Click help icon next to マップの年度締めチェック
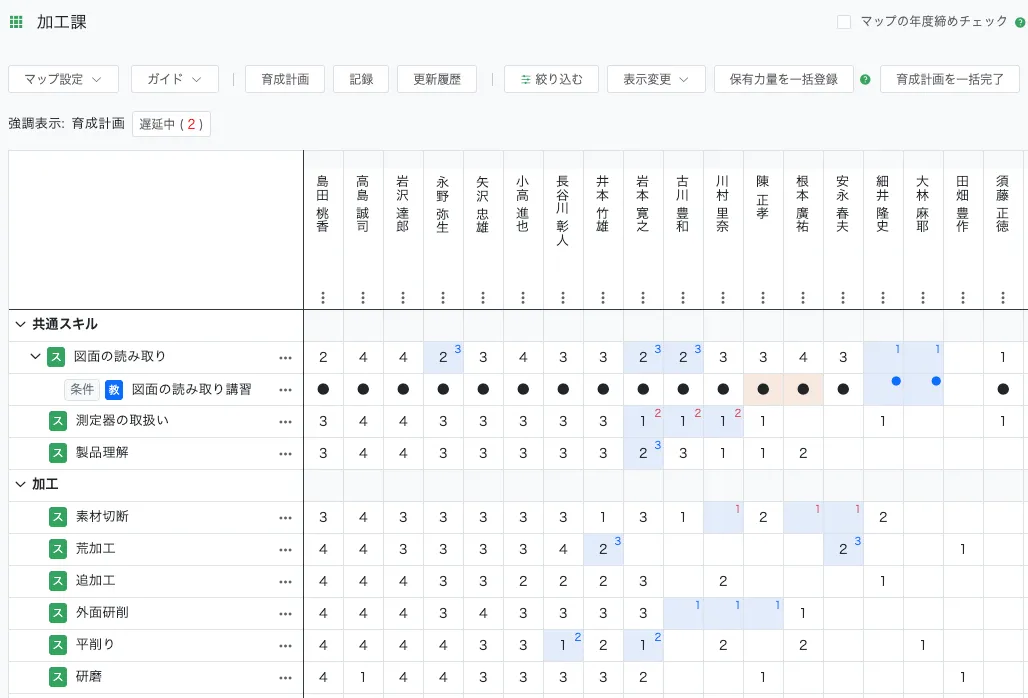This screenshot has width=1028, height=698. click(x=1020, y=22)
